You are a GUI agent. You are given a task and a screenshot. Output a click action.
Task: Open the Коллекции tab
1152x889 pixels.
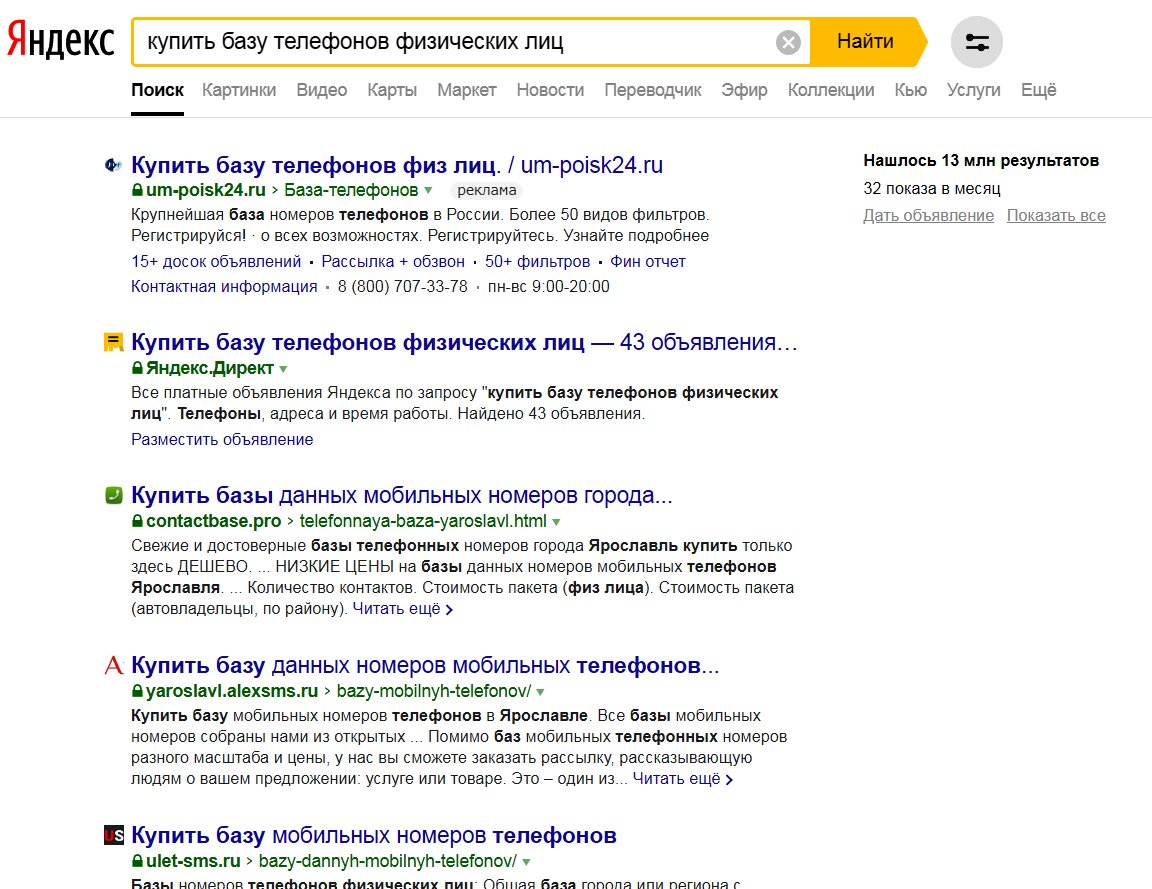(x=831, y=90)
